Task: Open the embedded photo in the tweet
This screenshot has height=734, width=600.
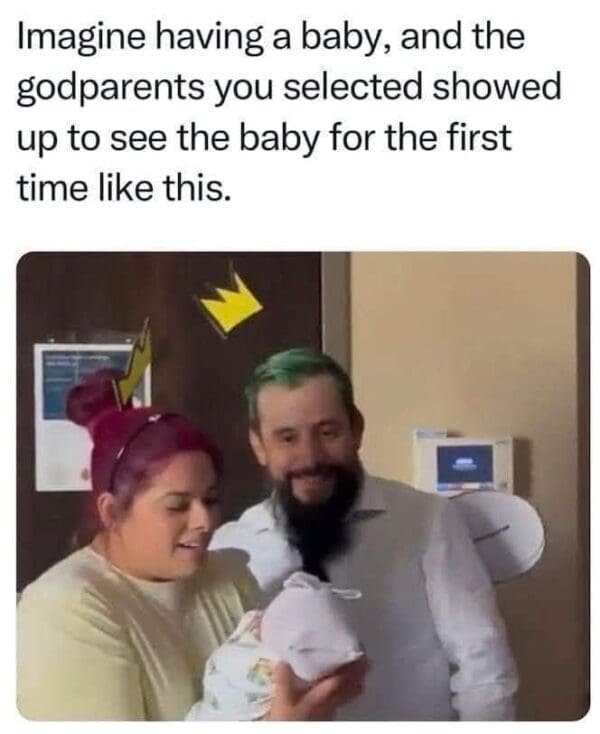Action: coord(303,486)
